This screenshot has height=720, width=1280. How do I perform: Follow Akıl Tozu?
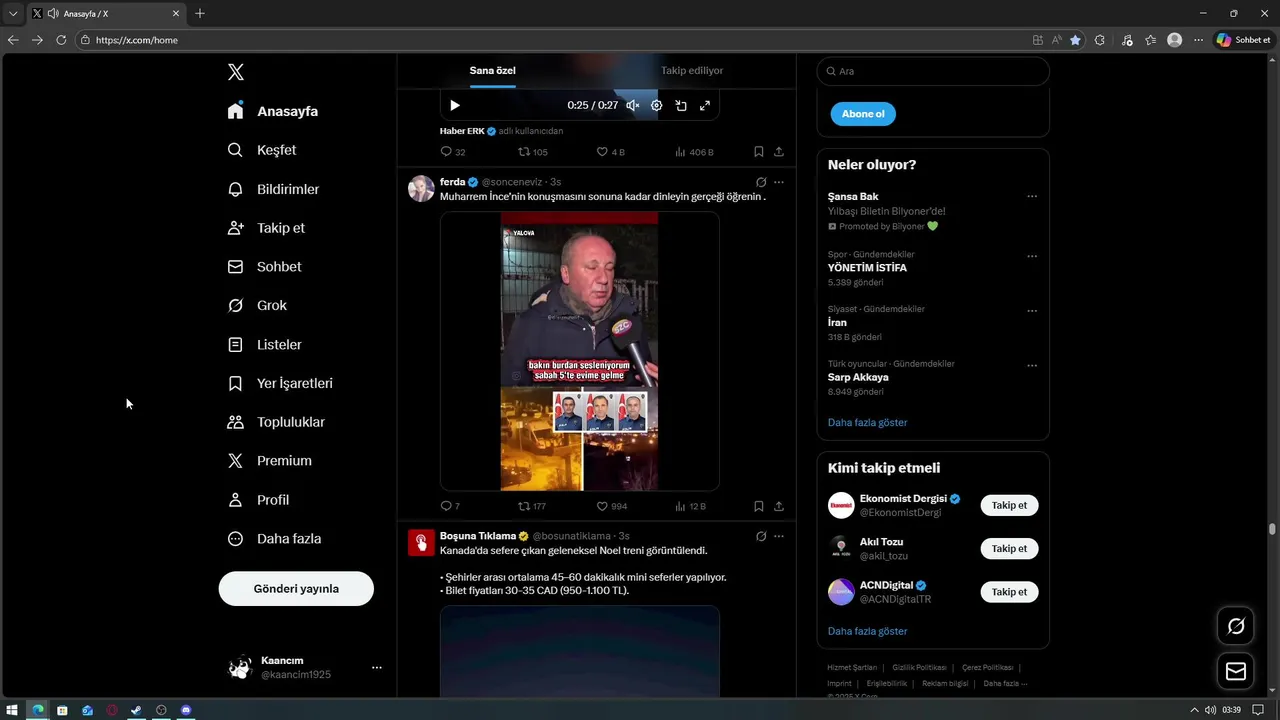click(x=1009, y=549)
